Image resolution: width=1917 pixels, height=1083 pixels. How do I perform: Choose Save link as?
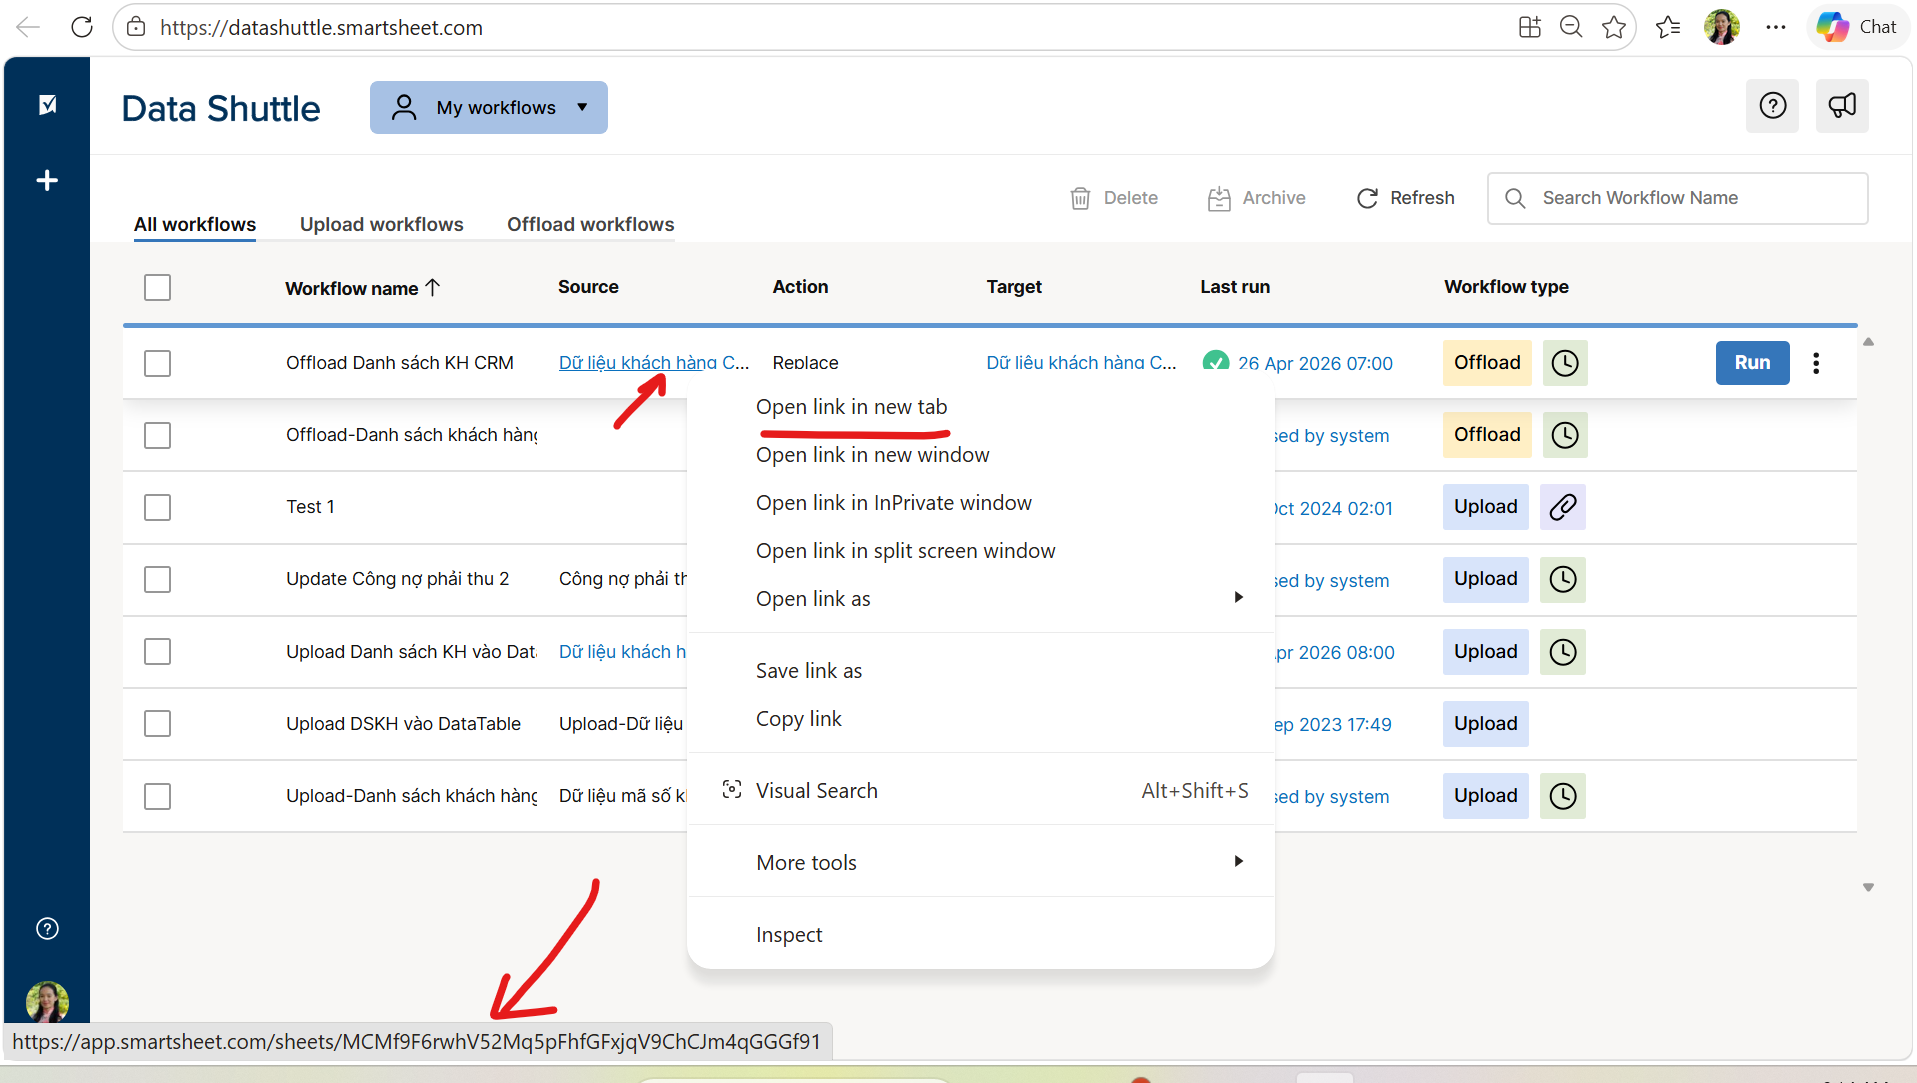(808, 671)
